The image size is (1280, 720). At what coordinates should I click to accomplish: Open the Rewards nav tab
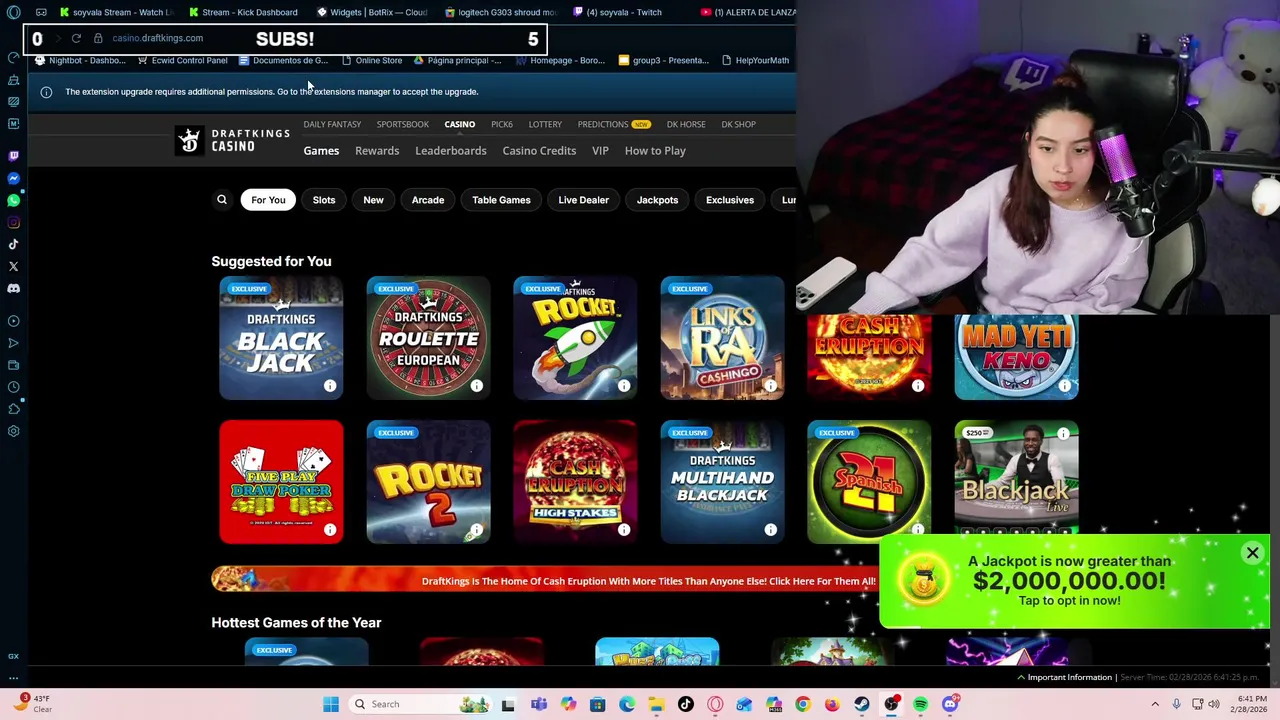[377, 151]
